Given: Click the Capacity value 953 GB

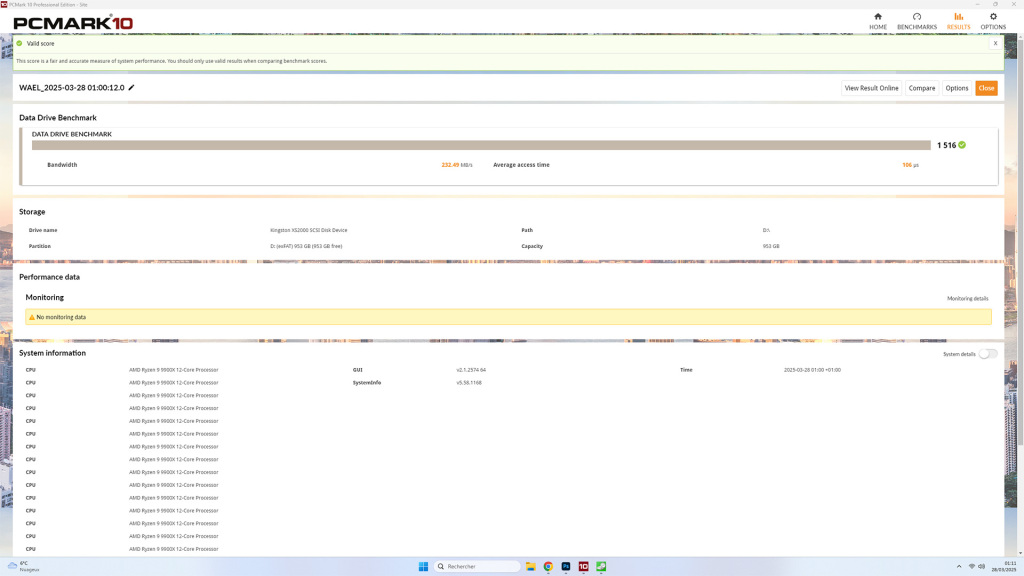Looking at the screenshot, I should (771, 246).
